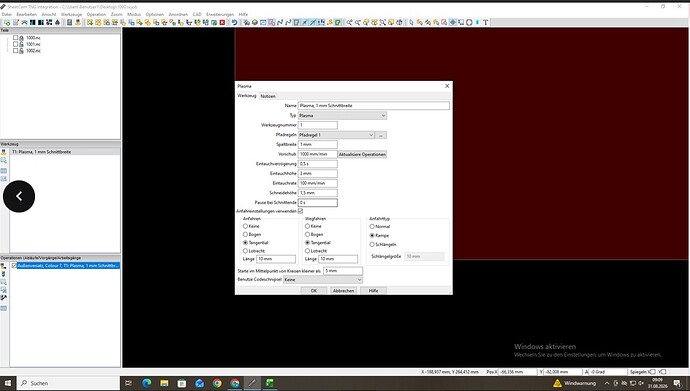Click OK in the Plasma dialog
This screenshot has height=391, width=690.
[x=314, y=291]
